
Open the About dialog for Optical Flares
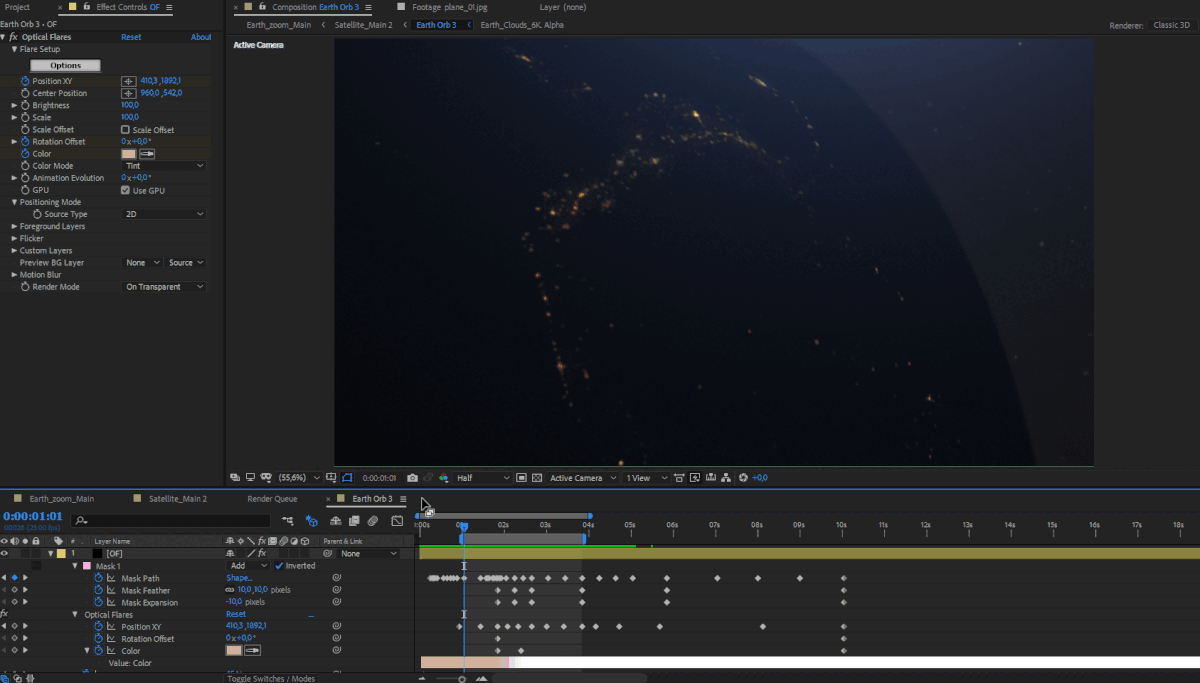201,36
